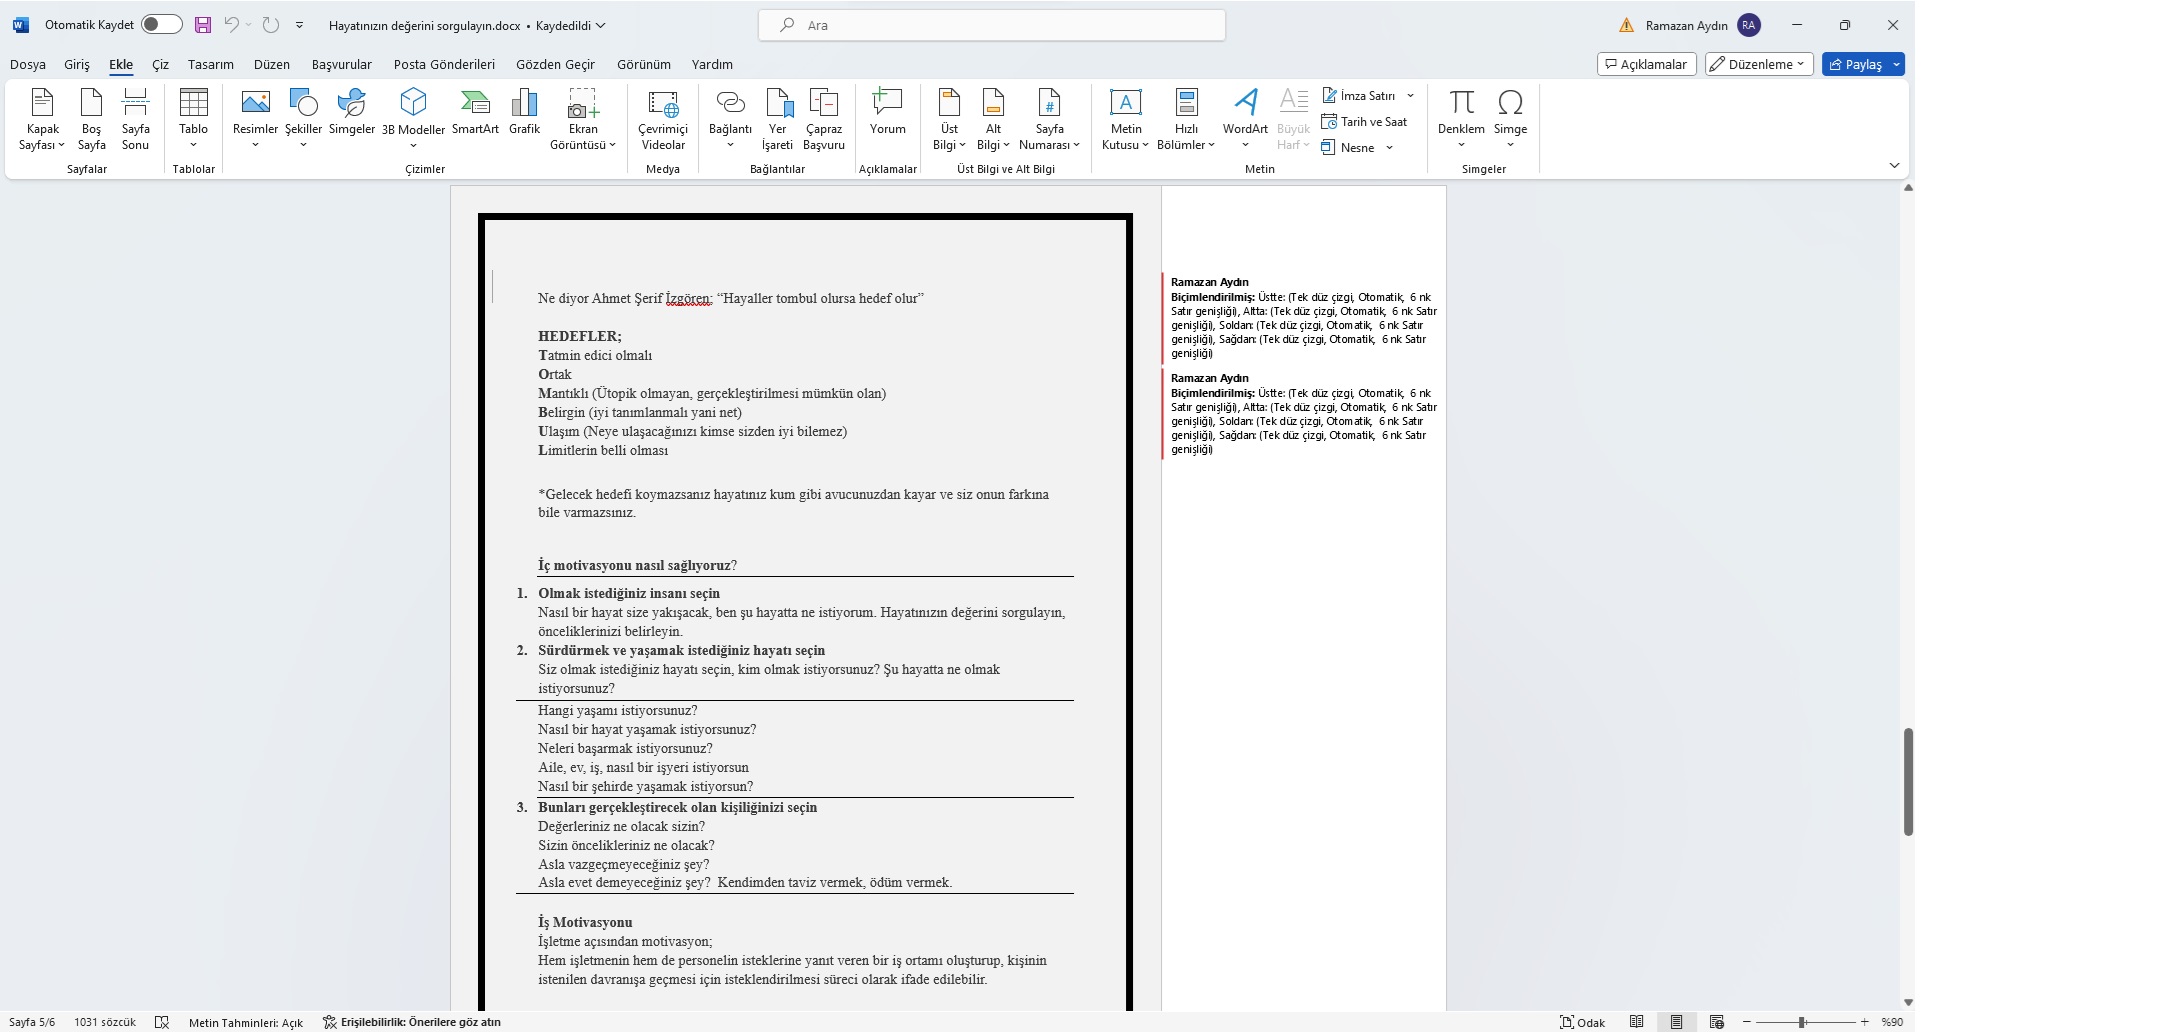Zoom in with the plus button
The image size is (2172, 1032).
pyautogui.click(x=1864, y=1022)
